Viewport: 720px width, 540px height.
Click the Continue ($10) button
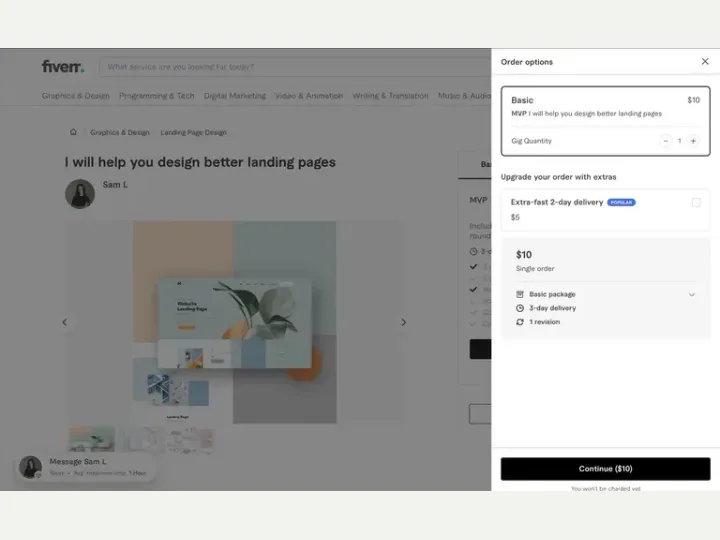[x=605, y=469]
